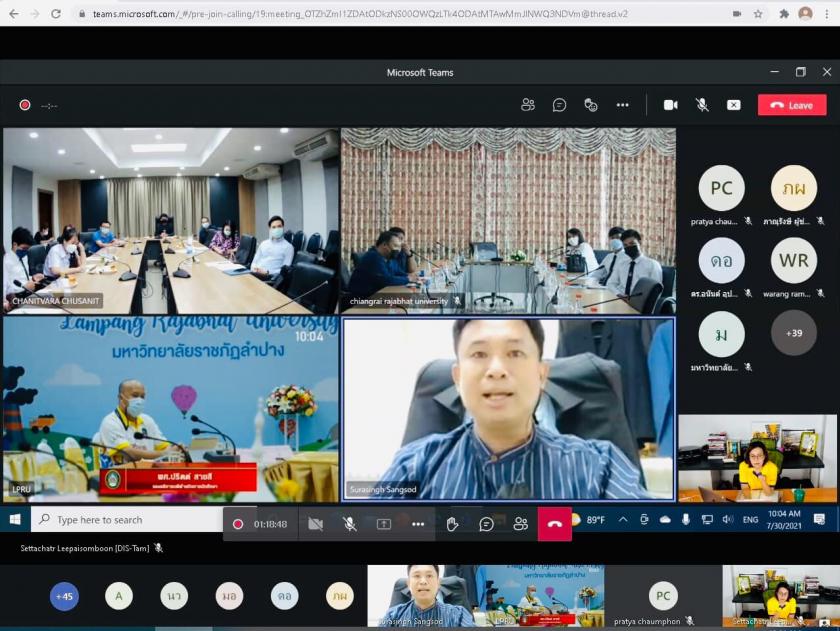Viewport: 840px width, 631px height.
Task: Click the share screen icon beside Leave
Action: pos(733,105)
